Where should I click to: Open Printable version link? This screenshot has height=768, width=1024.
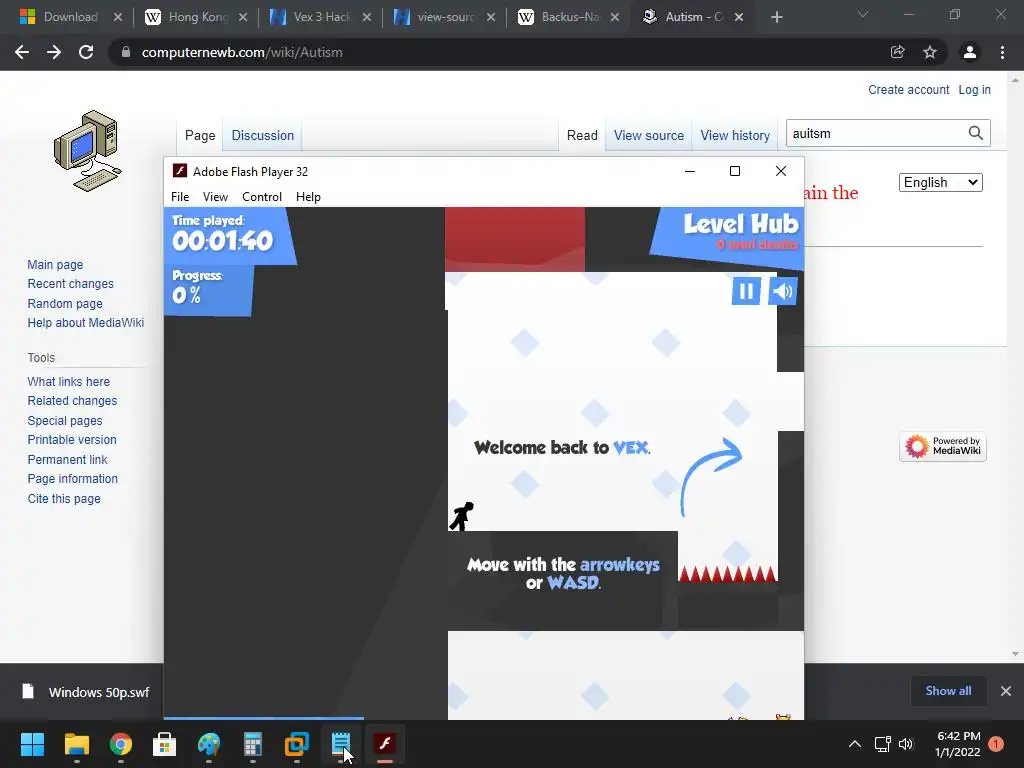point(72,440)
